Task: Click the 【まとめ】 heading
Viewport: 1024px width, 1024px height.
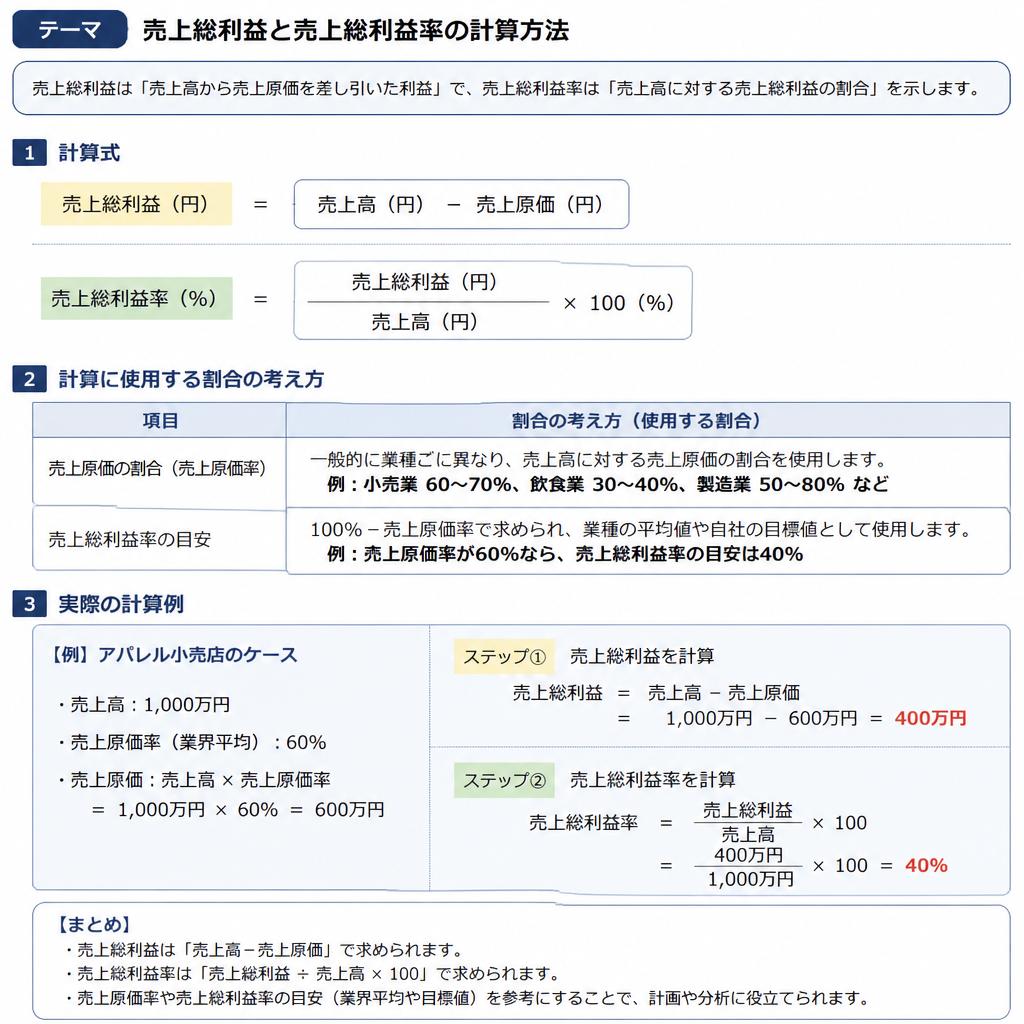Action: pos(94,925)
